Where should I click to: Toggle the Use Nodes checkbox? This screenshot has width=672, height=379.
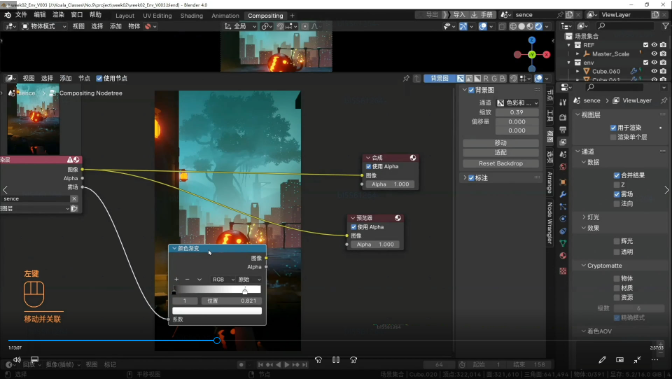tap(99, 78)
